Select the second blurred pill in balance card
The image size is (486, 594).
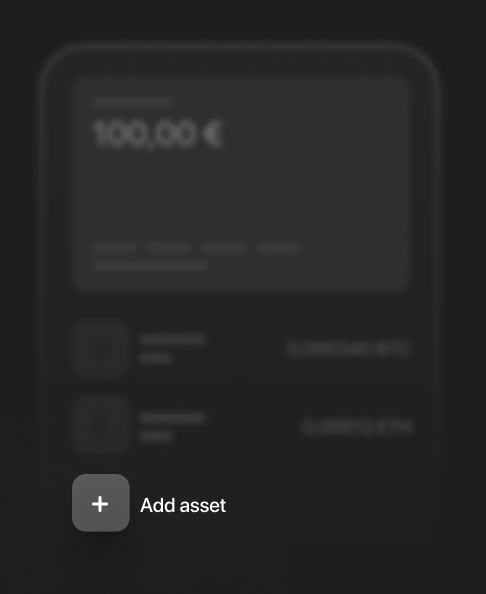(169, 248)
